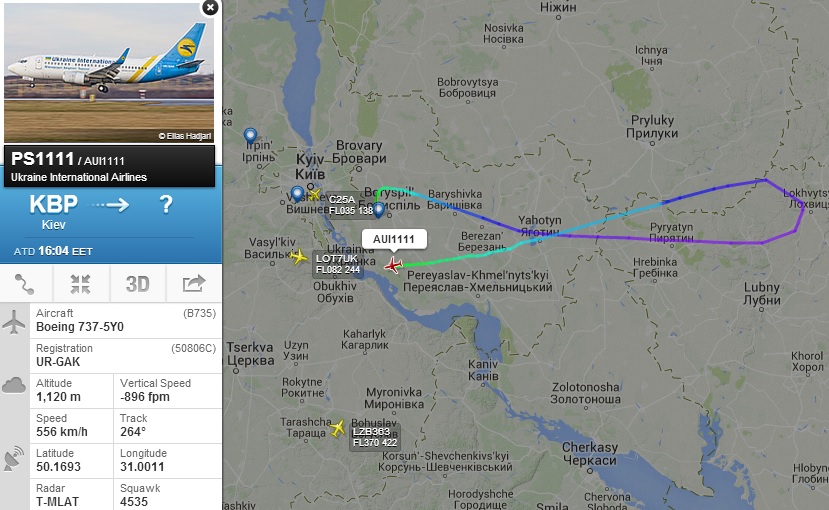
Task: Close the PS1111 flight info panel
Action: point(210,7)
